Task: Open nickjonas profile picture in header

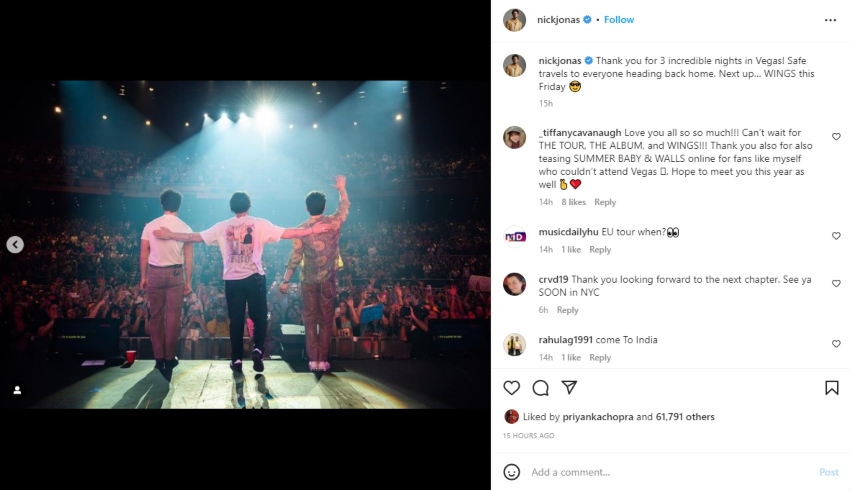Action: 514,20
